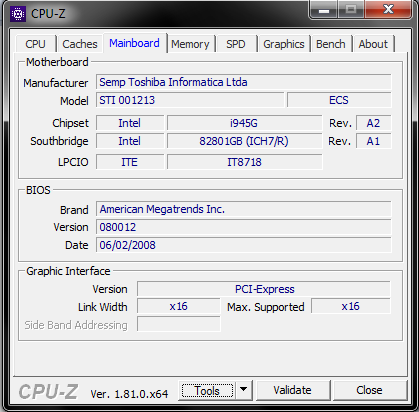Viewport: 419px width, 412px height.
Task: Click the CPU-Z application icon in title bar
Action: pyautogui.click(x=18, y=14)
